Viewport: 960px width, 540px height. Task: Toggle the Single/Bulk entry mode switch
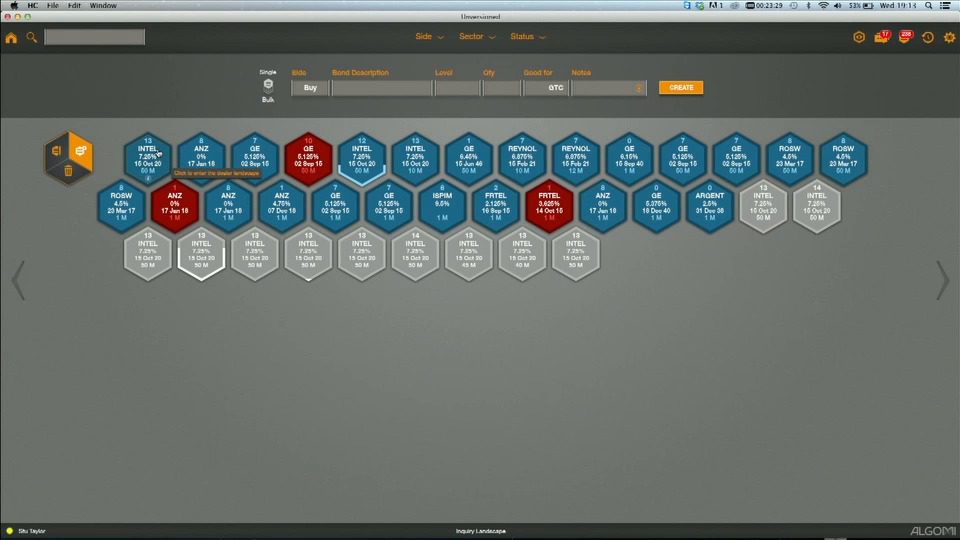(268, 85)
